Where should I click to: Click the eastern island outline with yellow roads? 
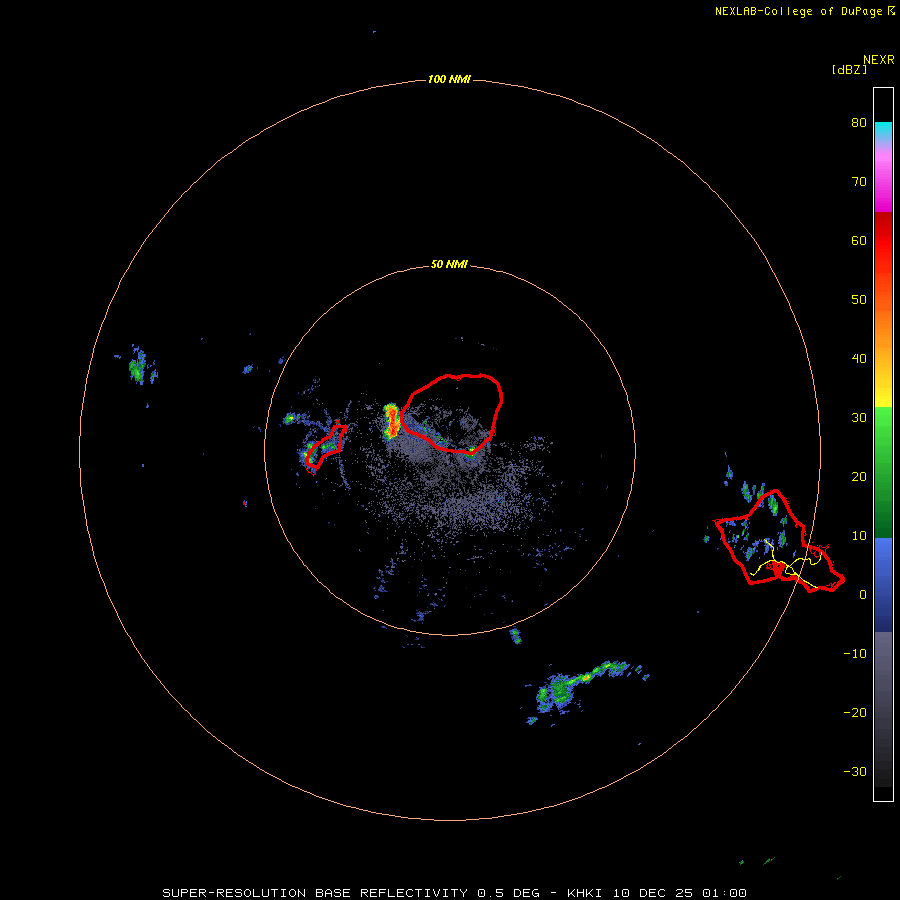(778, 541)
